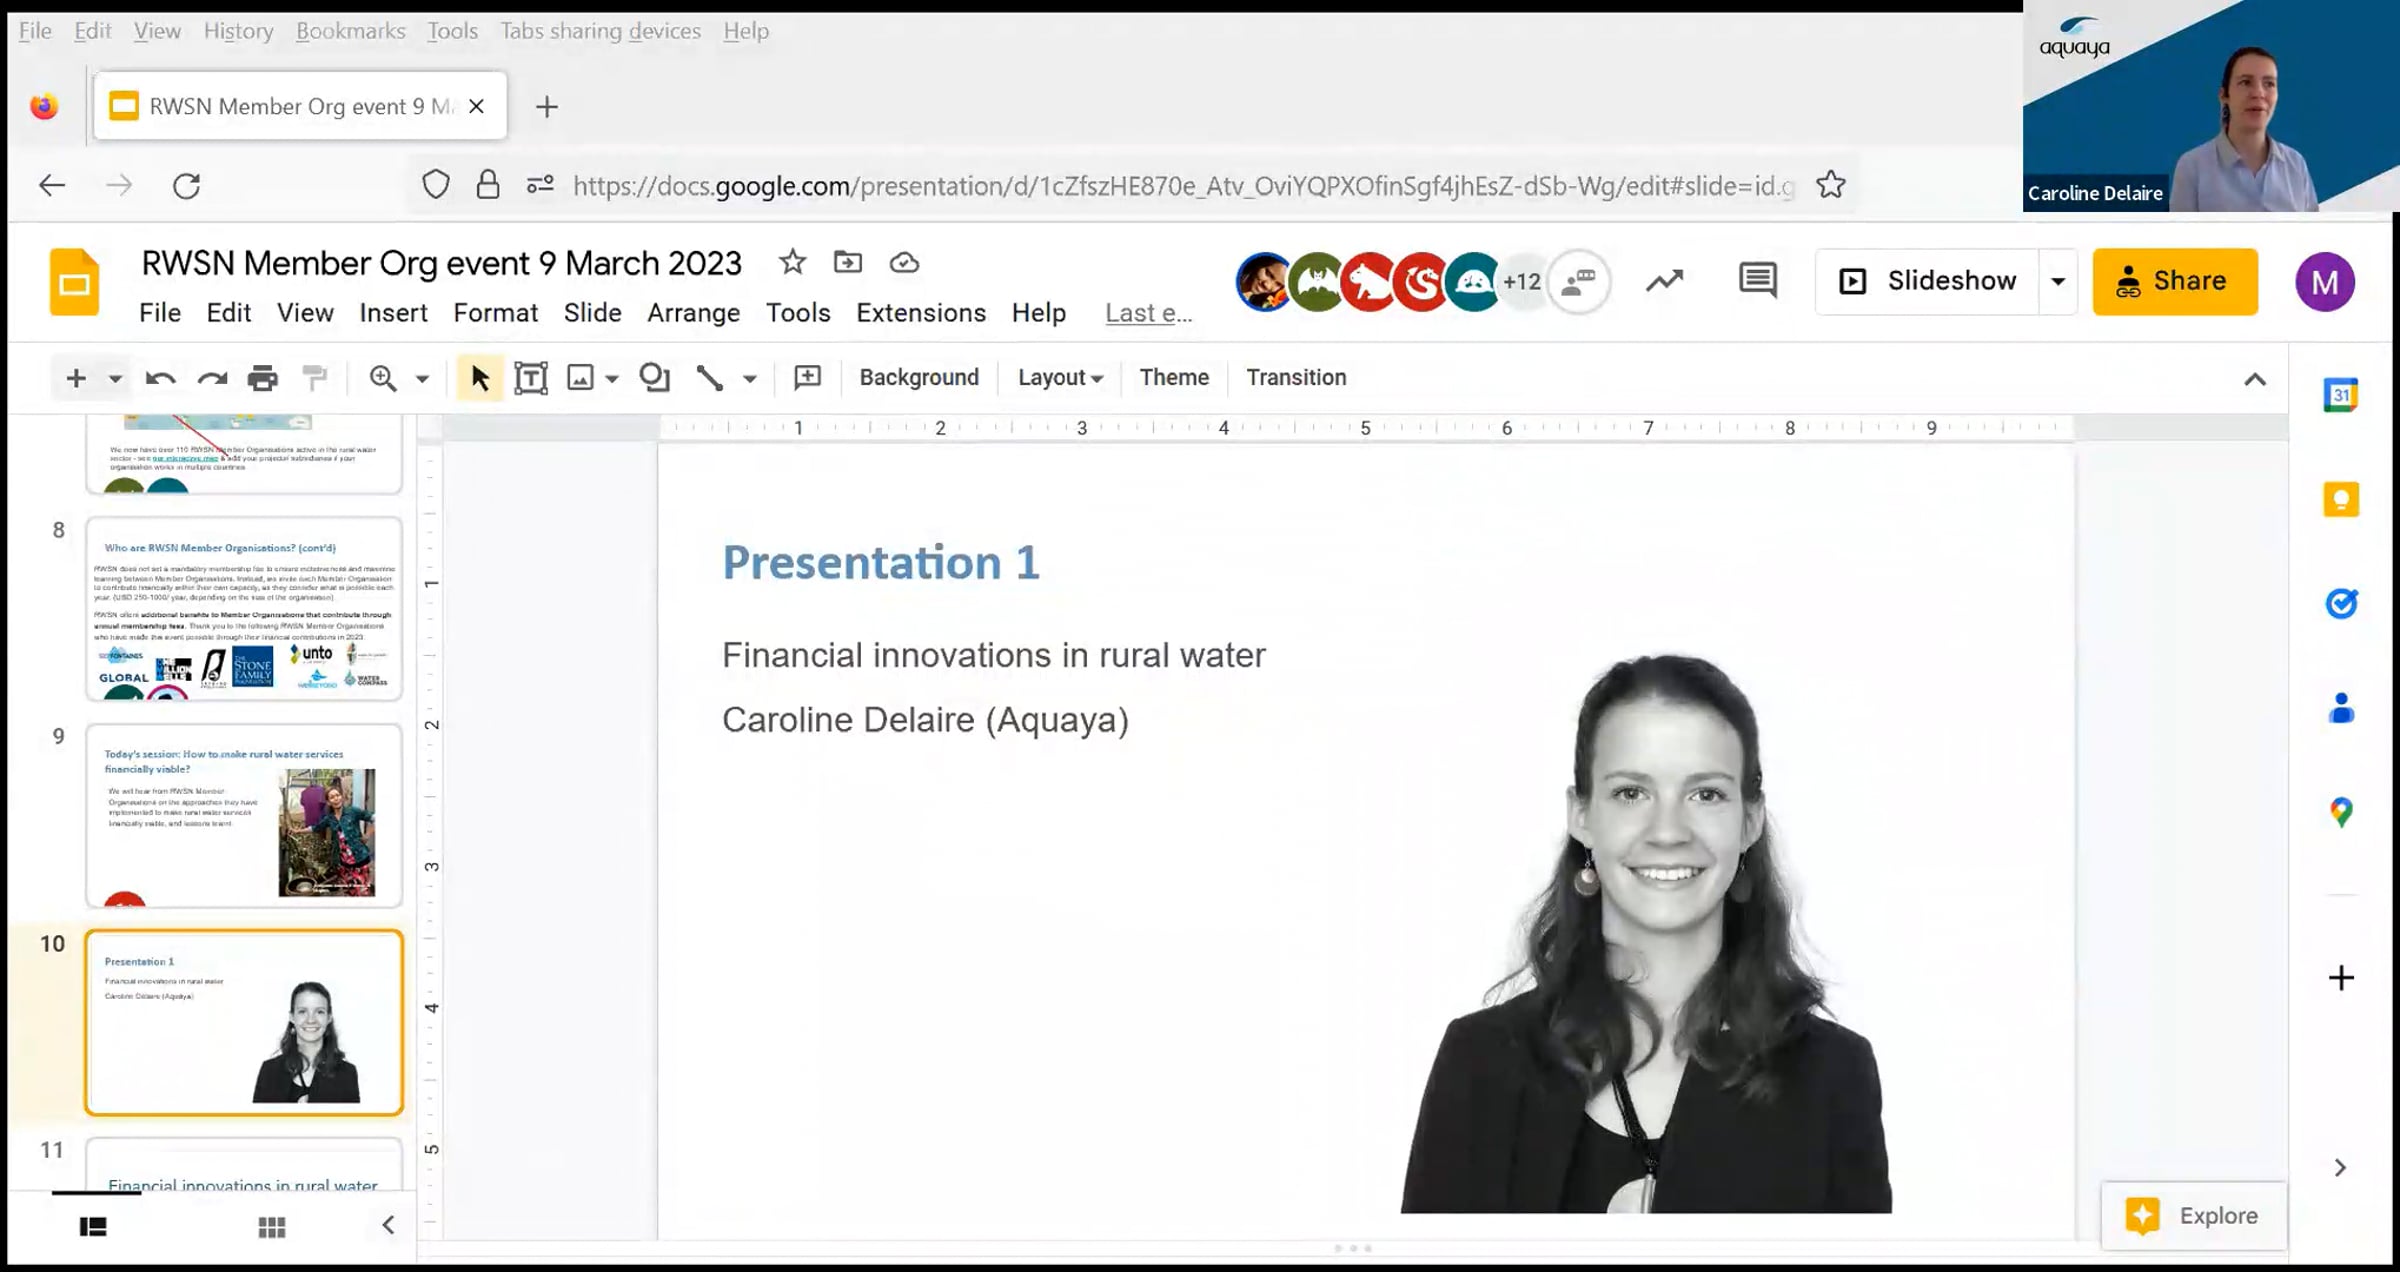The image size is (2400, 1272).
Task: Expand the Layout dropdown
Action: [x=1059, y=378]
